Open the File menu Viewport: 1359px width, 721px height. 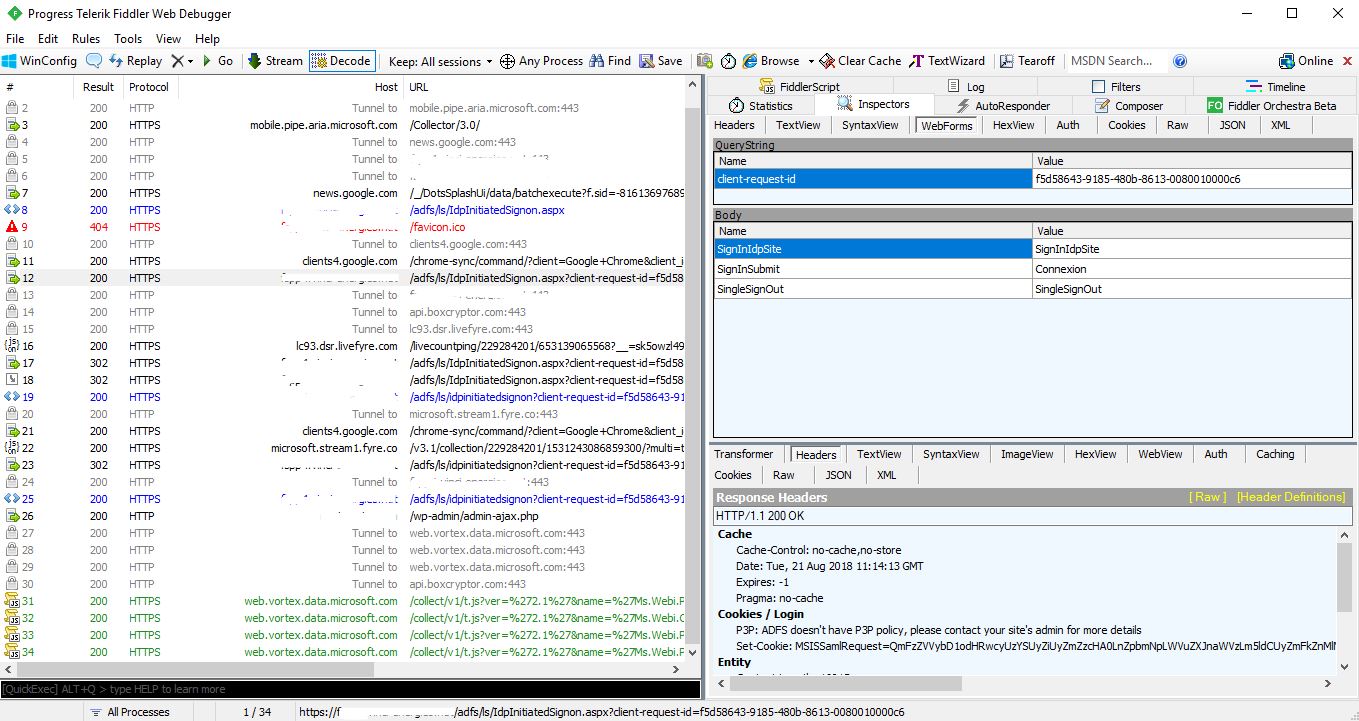click(15, 38)
